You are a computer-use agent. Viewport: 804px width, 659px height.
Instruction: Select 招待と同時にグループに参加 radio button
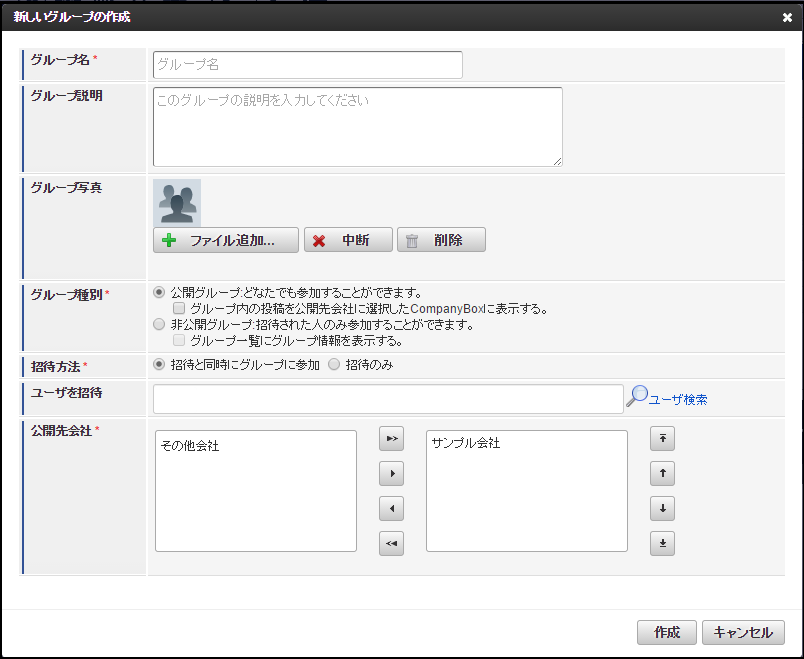click(159, 365)
